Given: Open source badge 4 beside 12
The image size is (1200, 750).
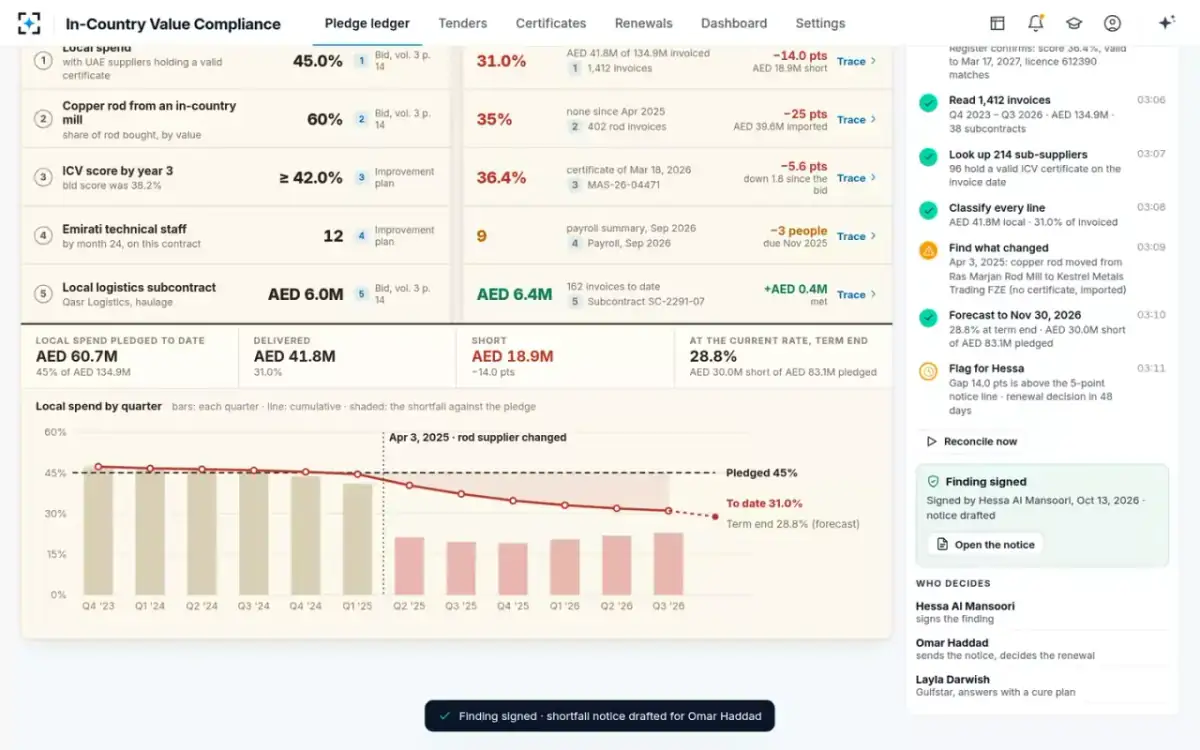Looking at the screenshot, I should tap(362, 236).
